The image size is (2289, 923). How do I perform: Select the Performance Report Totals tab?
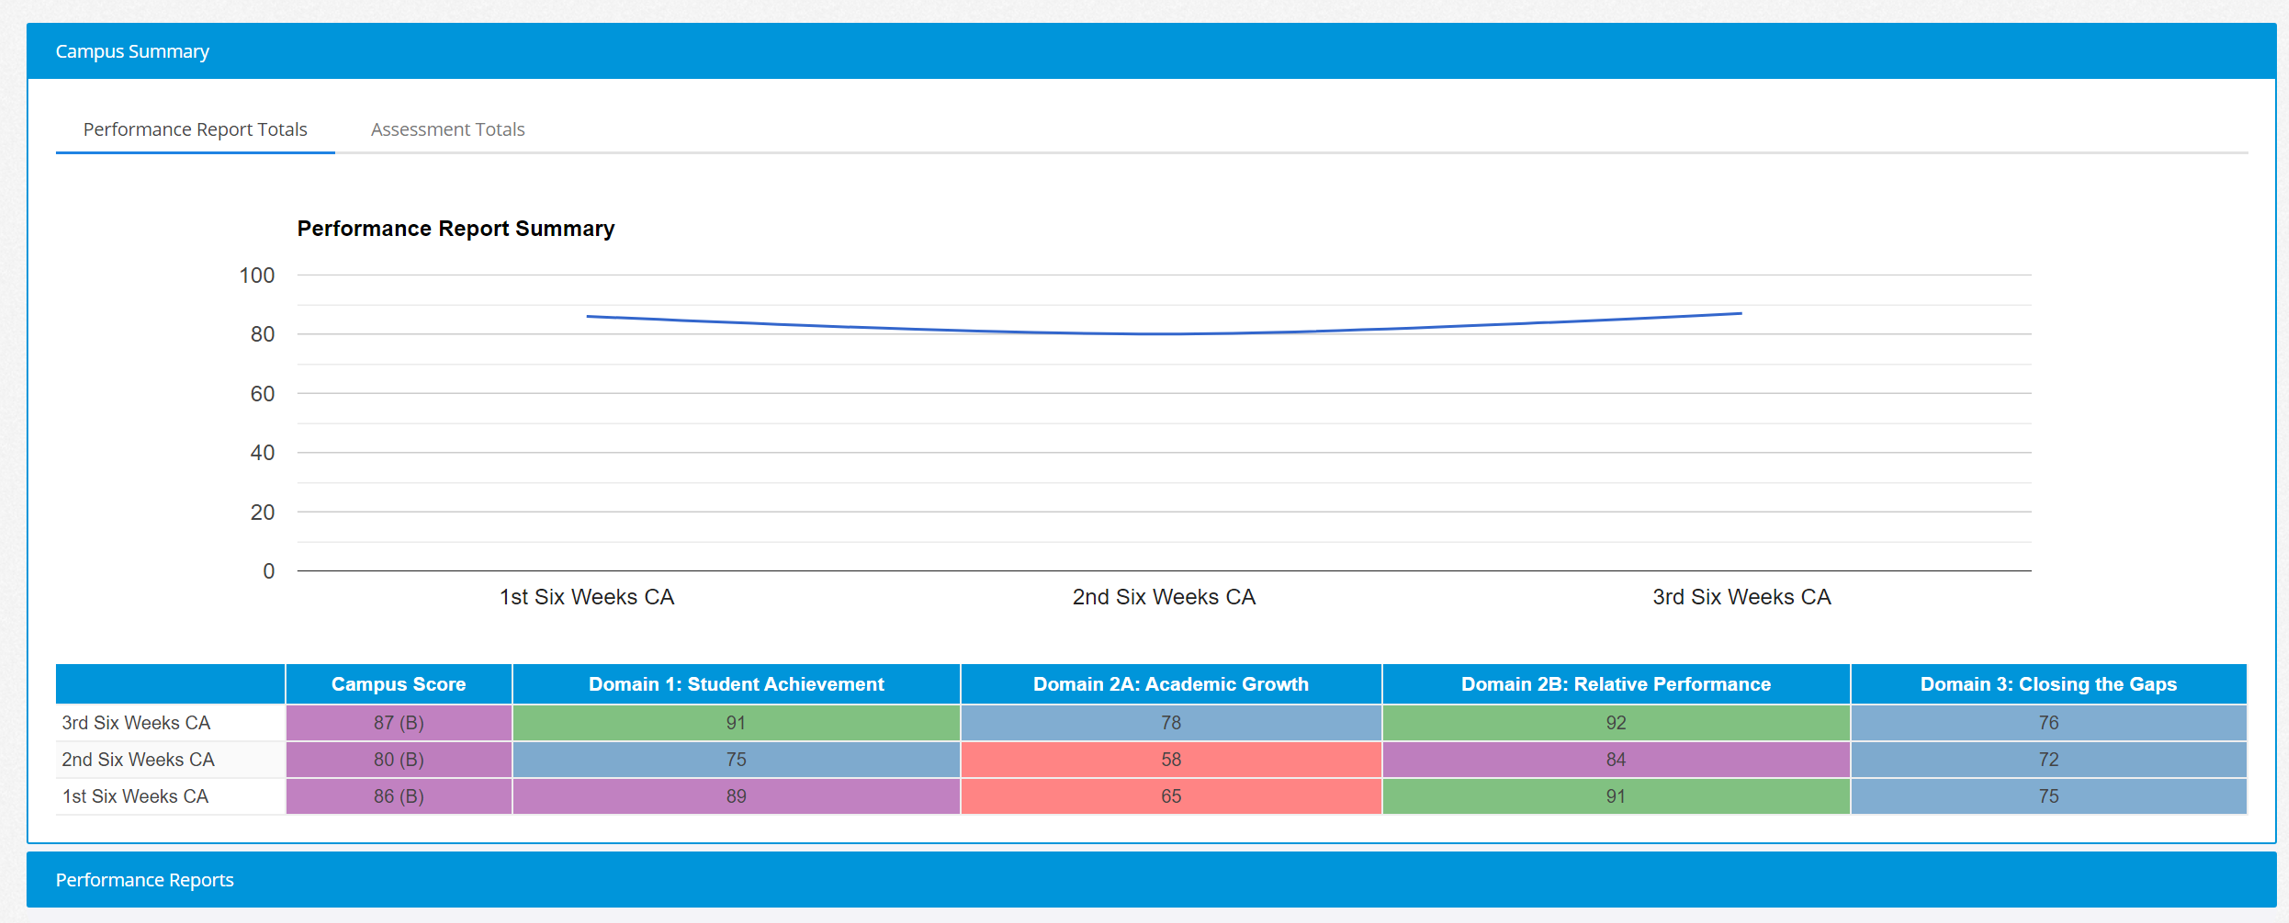click(x=195, y=129)
